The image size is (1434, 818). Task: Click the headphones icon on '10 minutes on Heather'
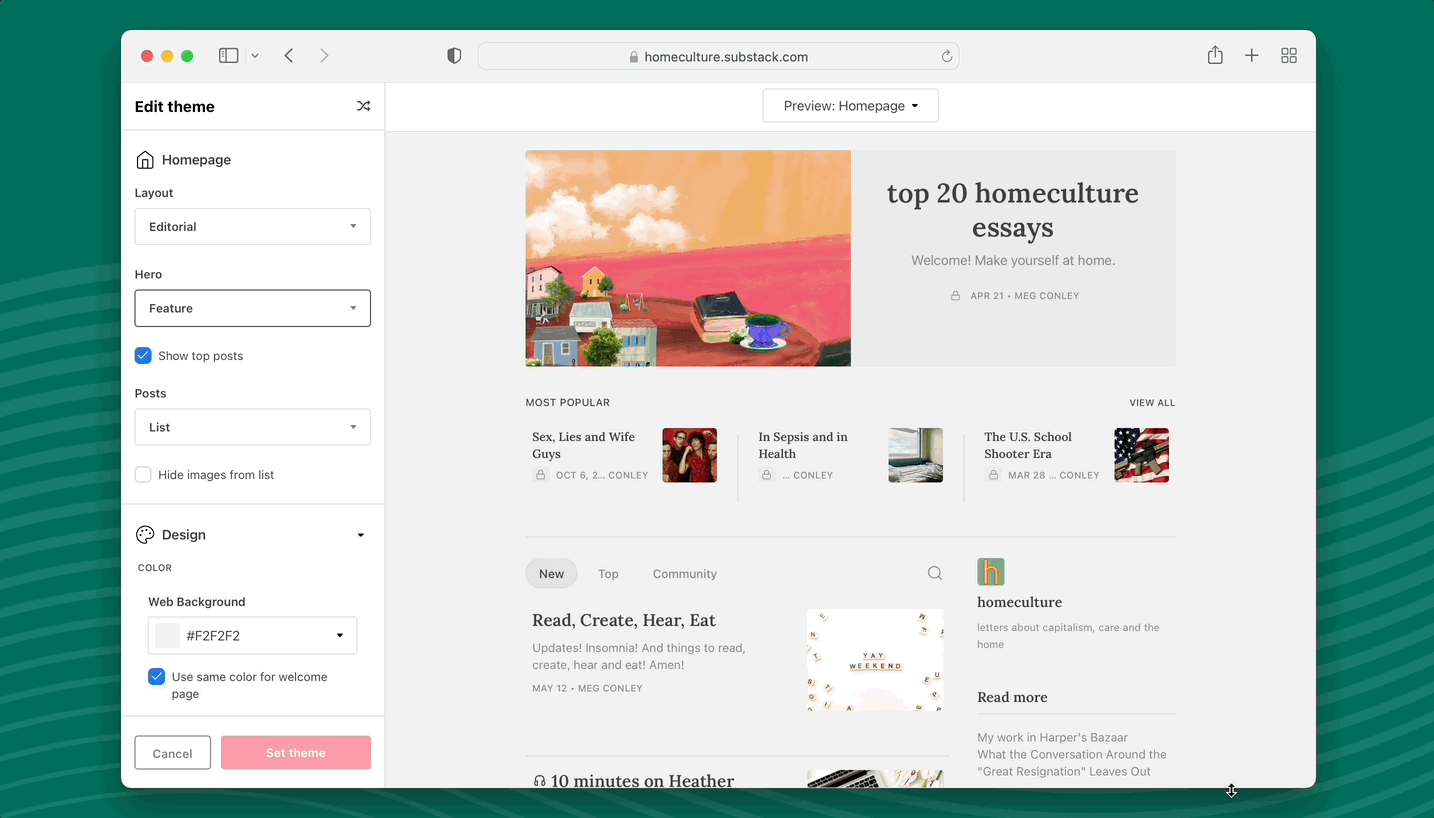tap(540, 780)
